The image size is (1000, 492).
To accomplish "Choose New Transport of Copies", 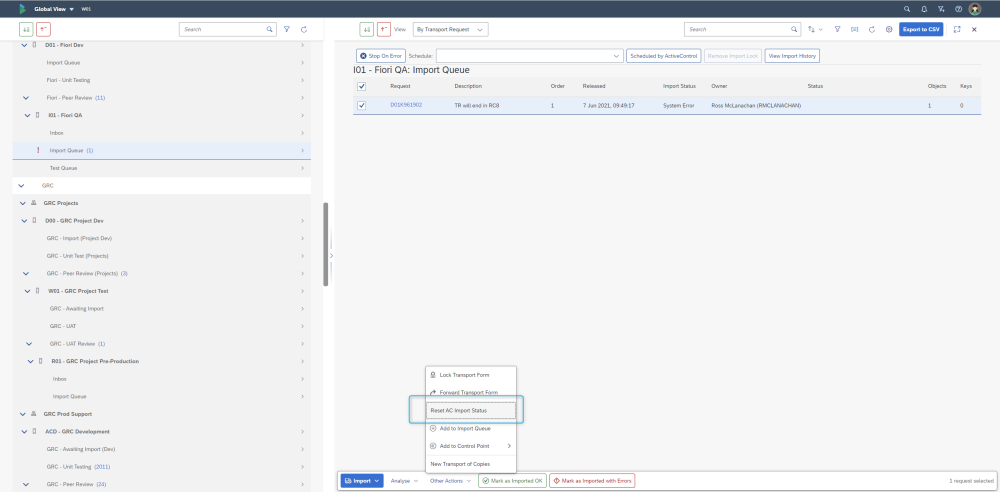I will [471, 464].
